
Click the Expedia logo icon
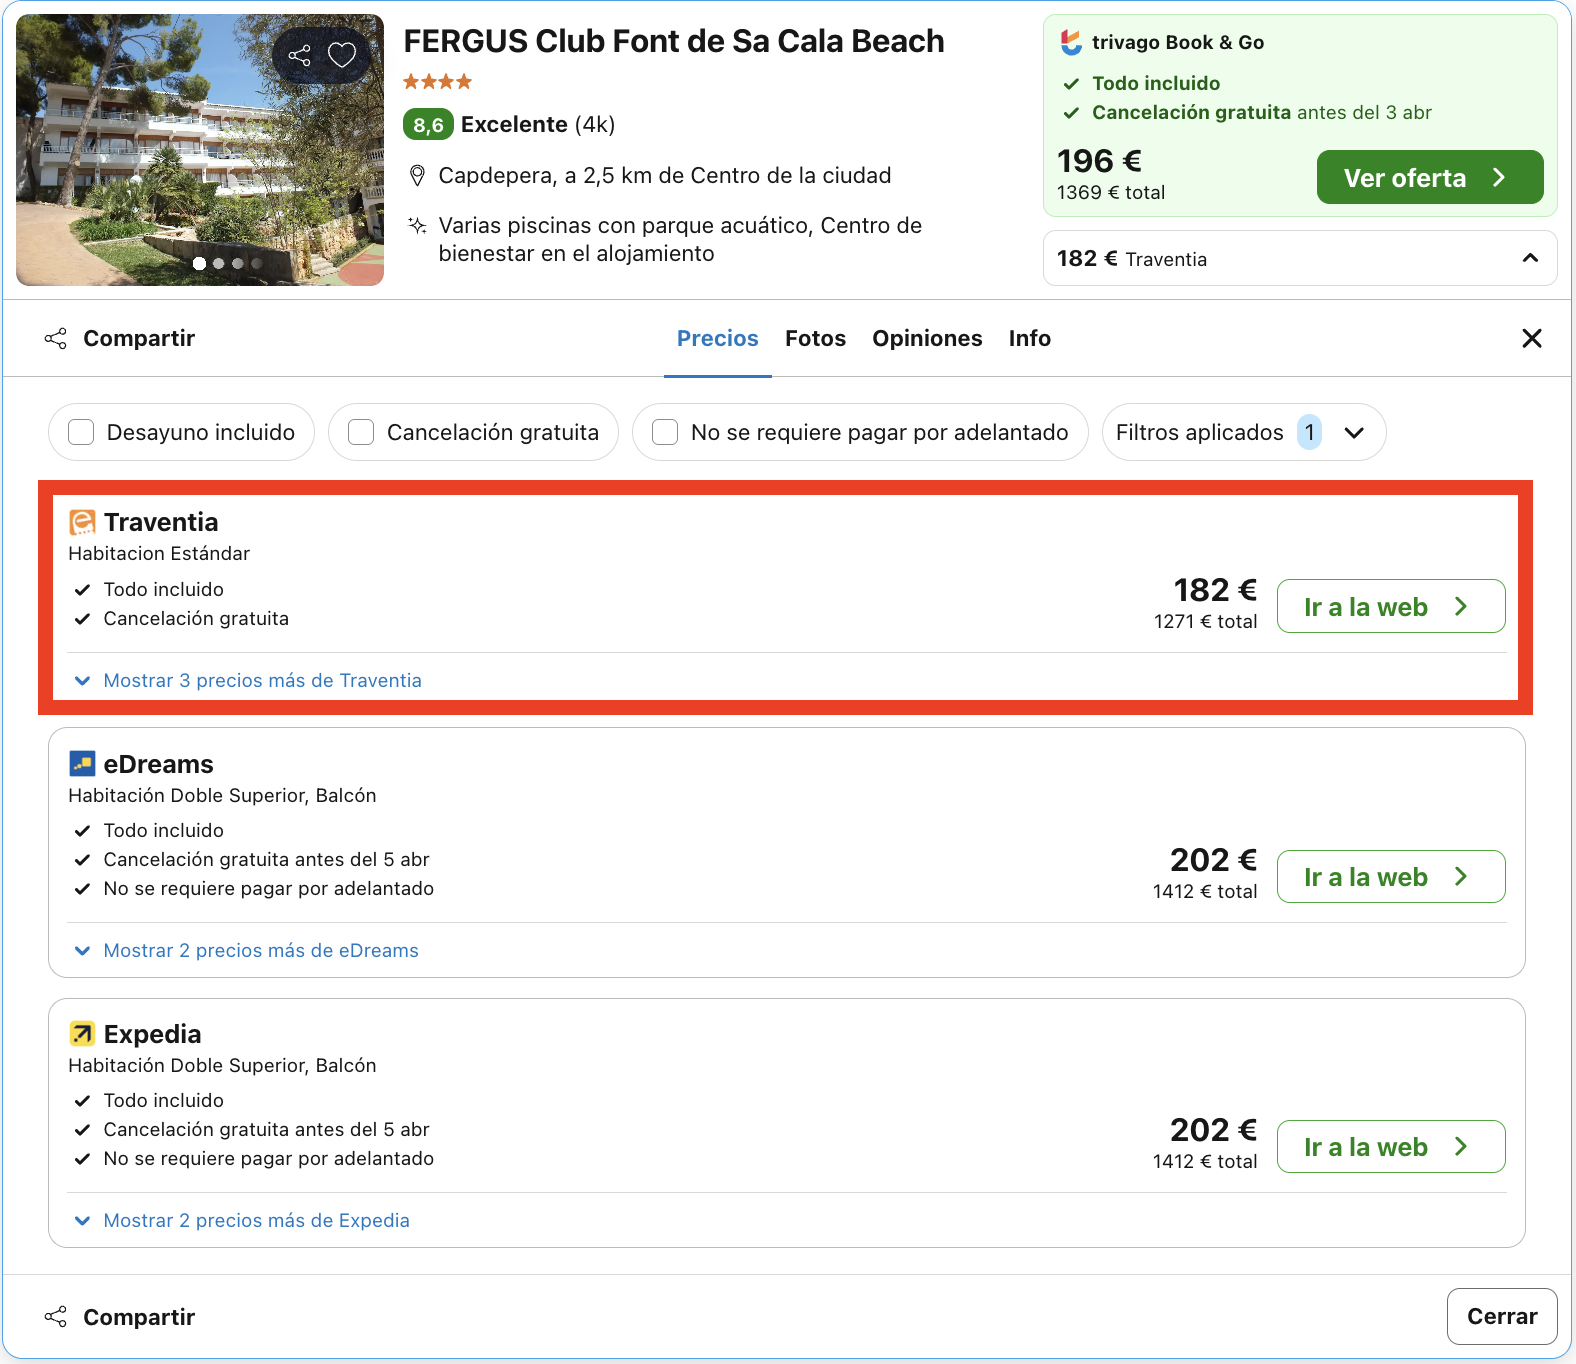point(82,1034)
